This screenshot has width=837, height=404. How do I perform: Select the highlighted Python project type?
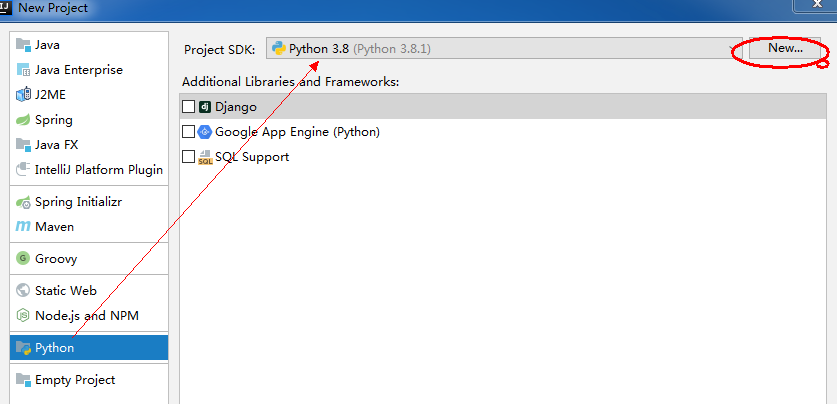point(89,348)
